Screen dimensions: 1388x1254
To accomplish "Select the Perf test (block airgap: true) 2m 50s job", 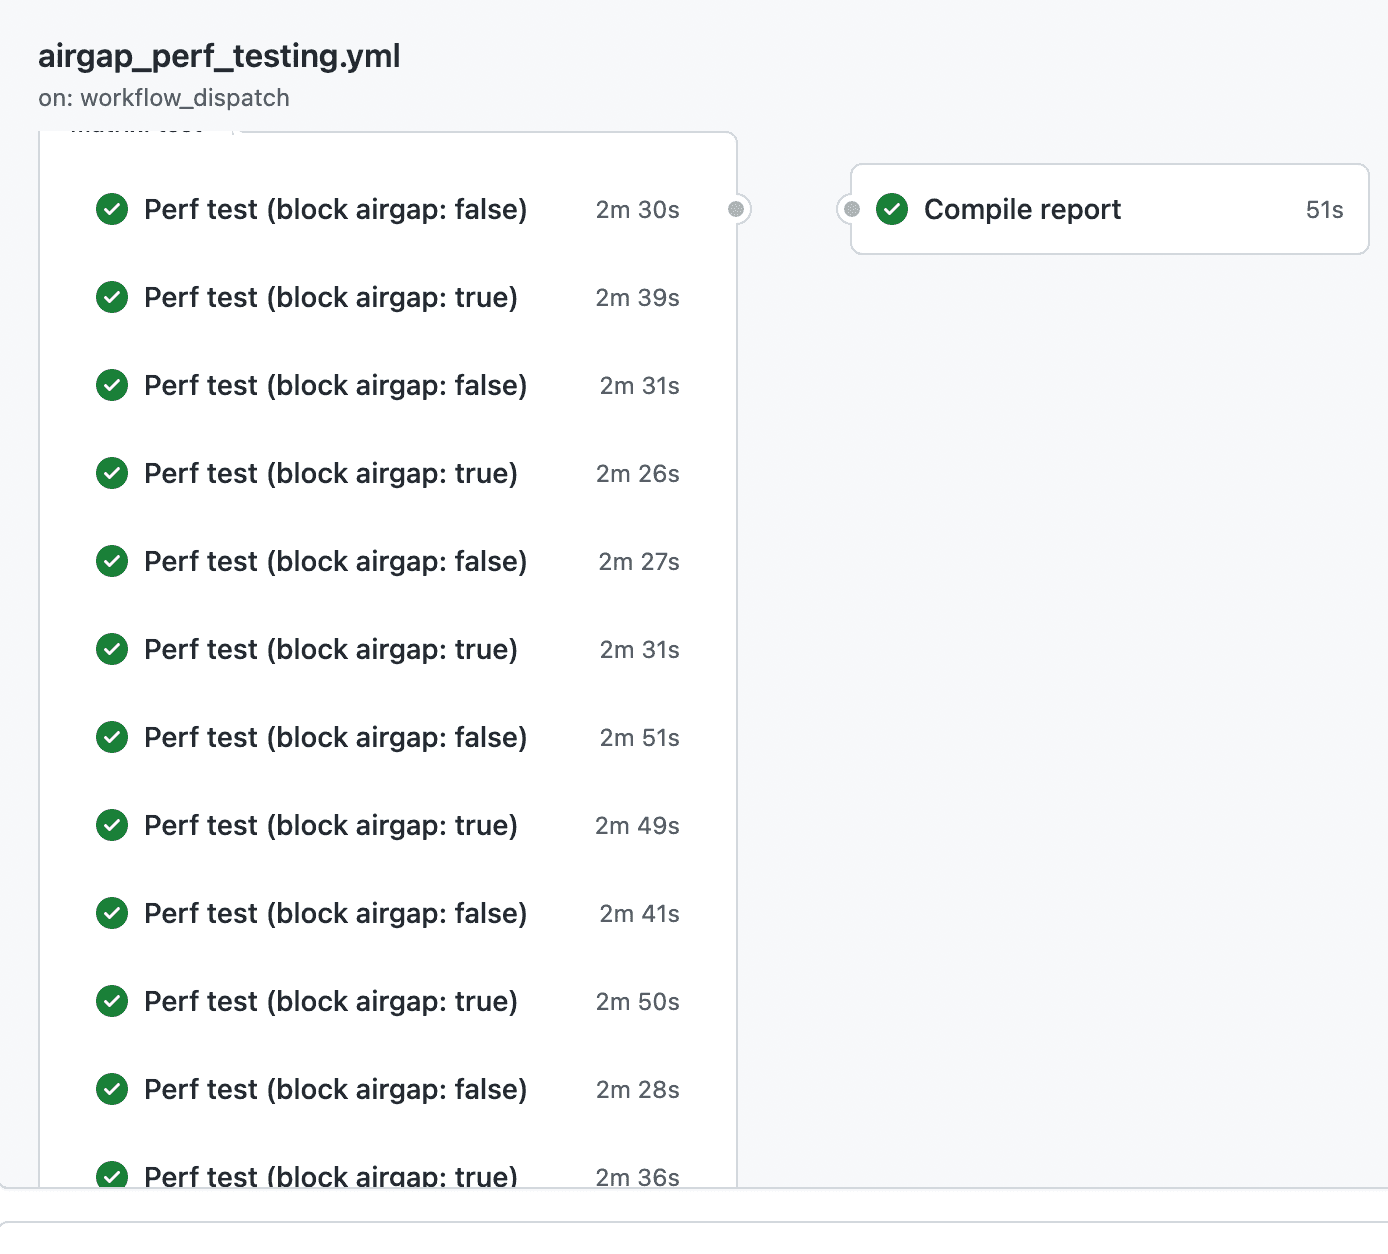I will coord(331,1001).
